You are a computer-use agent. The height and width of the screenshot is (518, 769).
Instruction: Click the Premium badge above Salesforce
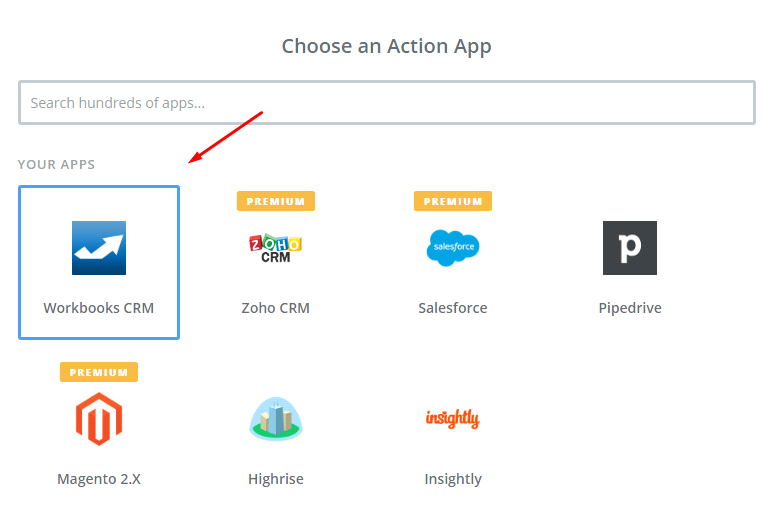point(453,201)
